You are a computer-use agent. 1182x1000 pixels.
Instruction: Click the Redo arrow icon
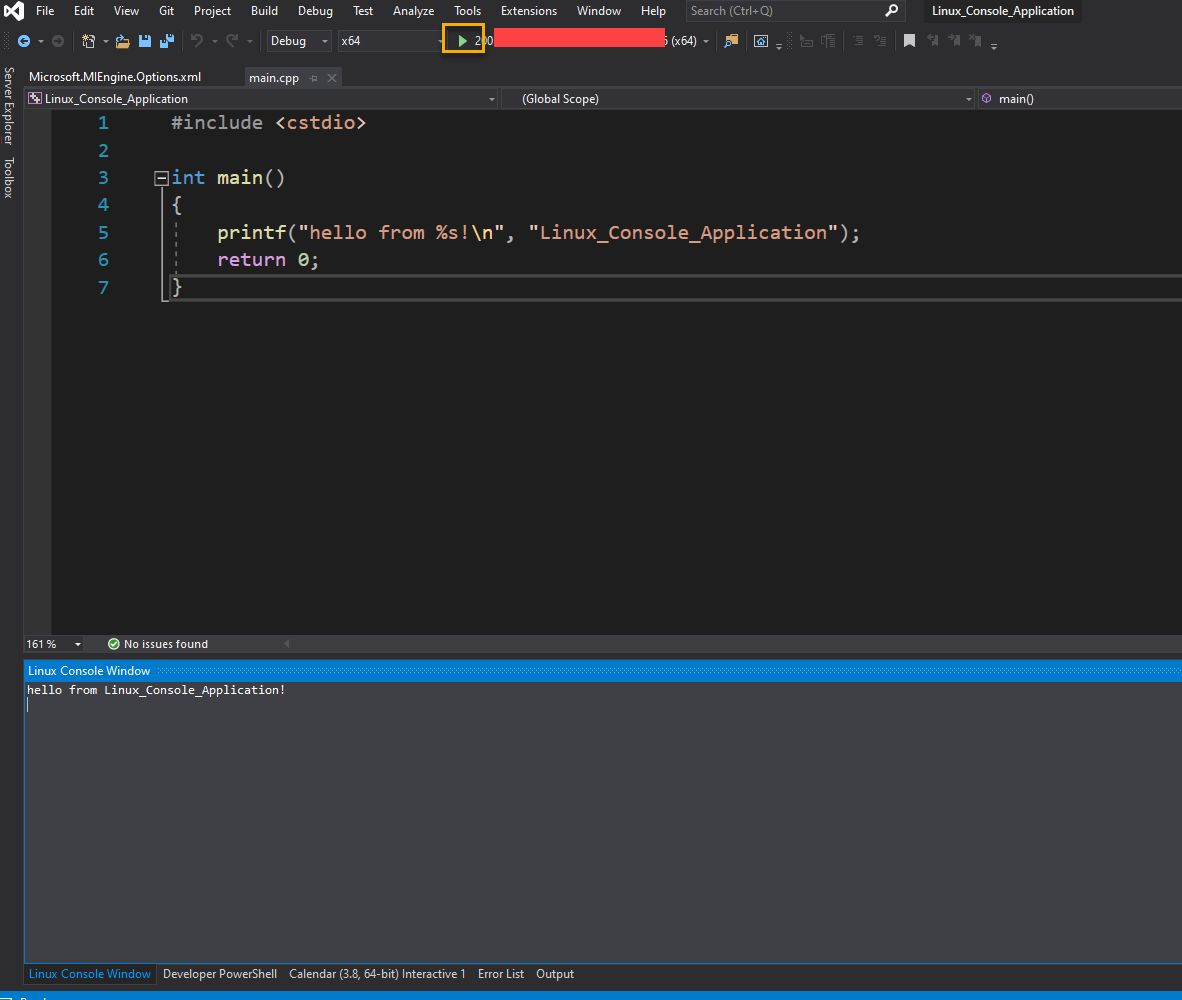(232, 41)
